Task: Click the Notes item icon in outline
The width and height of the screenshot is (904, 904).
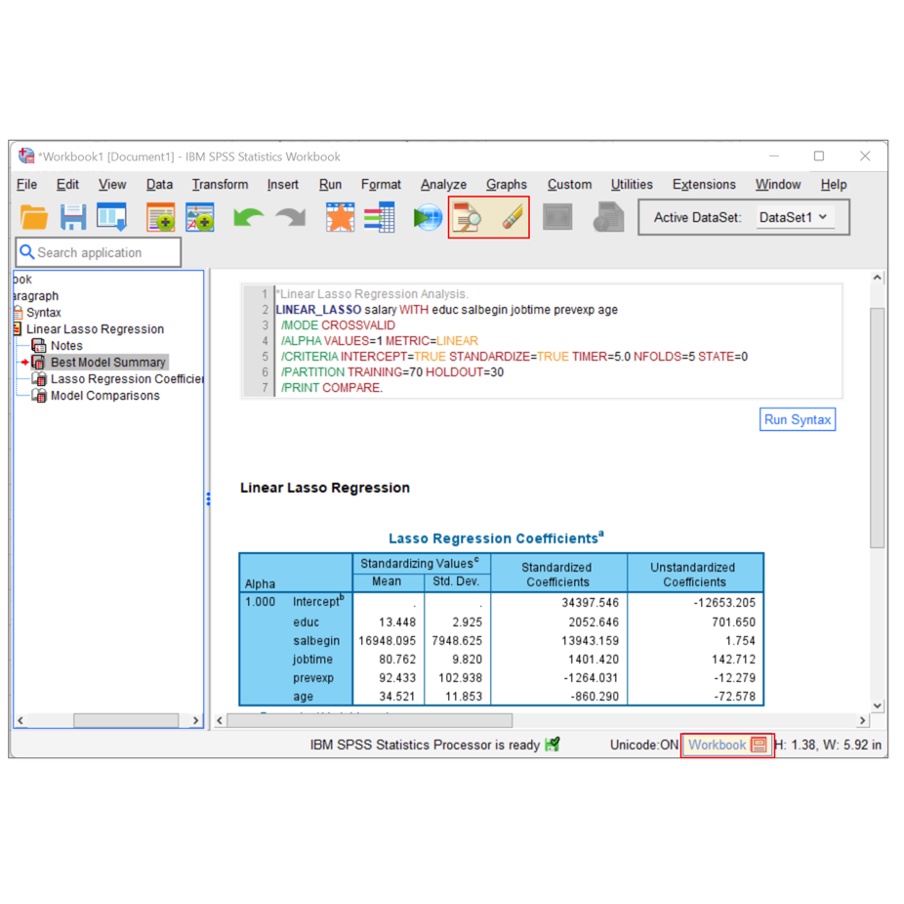Action: tap(39, 345)
